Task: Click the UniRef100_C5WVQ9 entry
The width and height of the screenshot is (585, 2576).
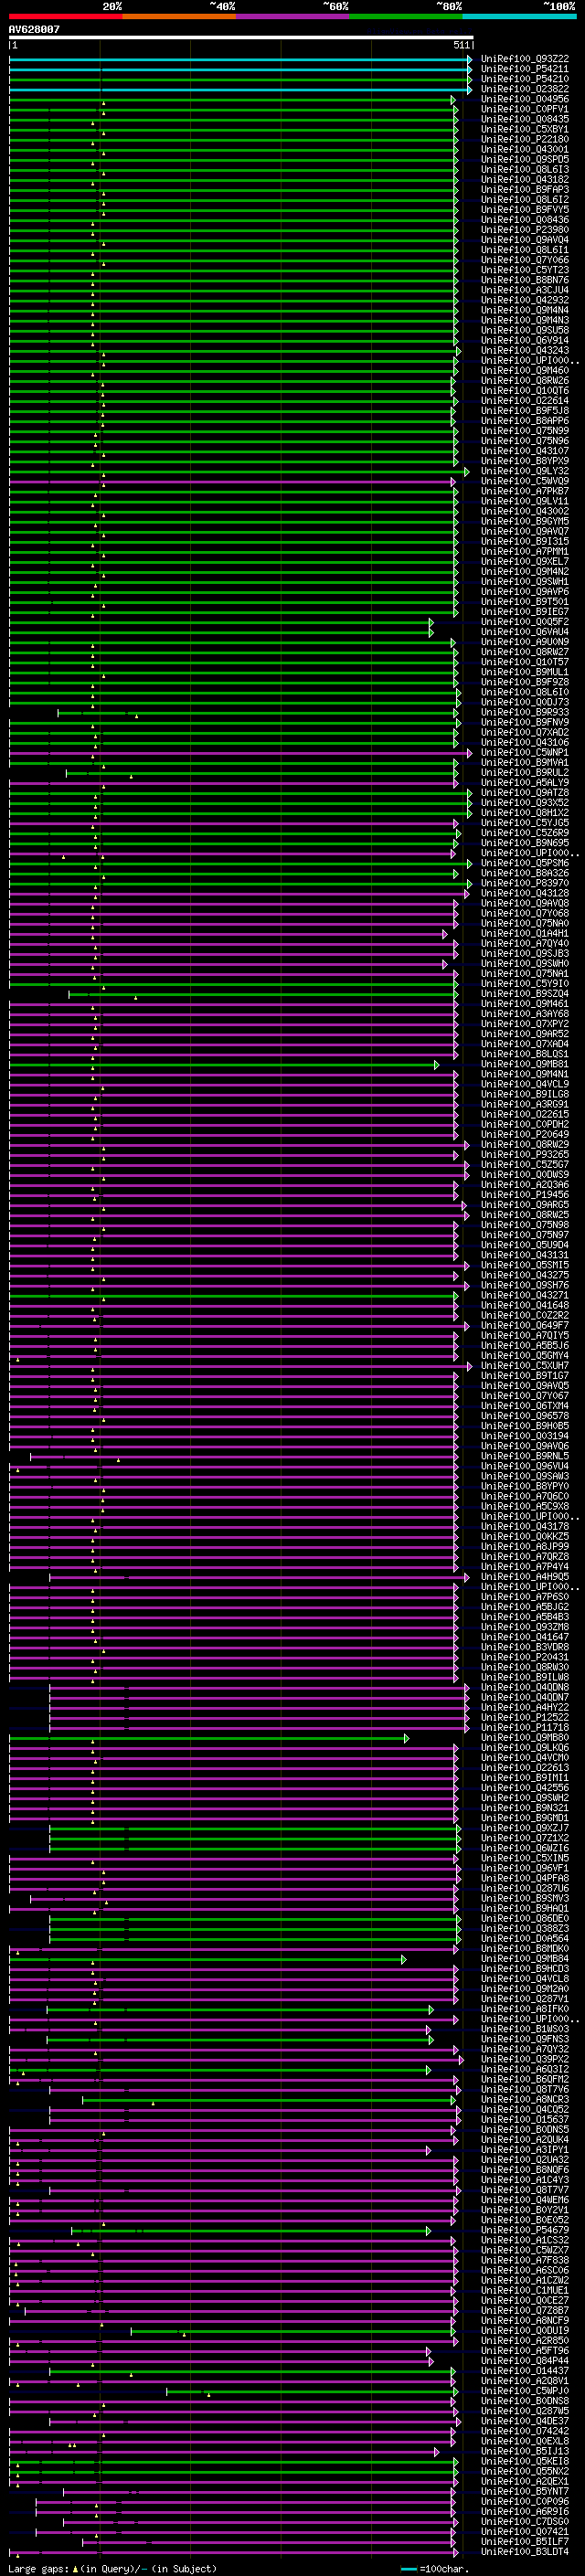Action: click(525, 481)
